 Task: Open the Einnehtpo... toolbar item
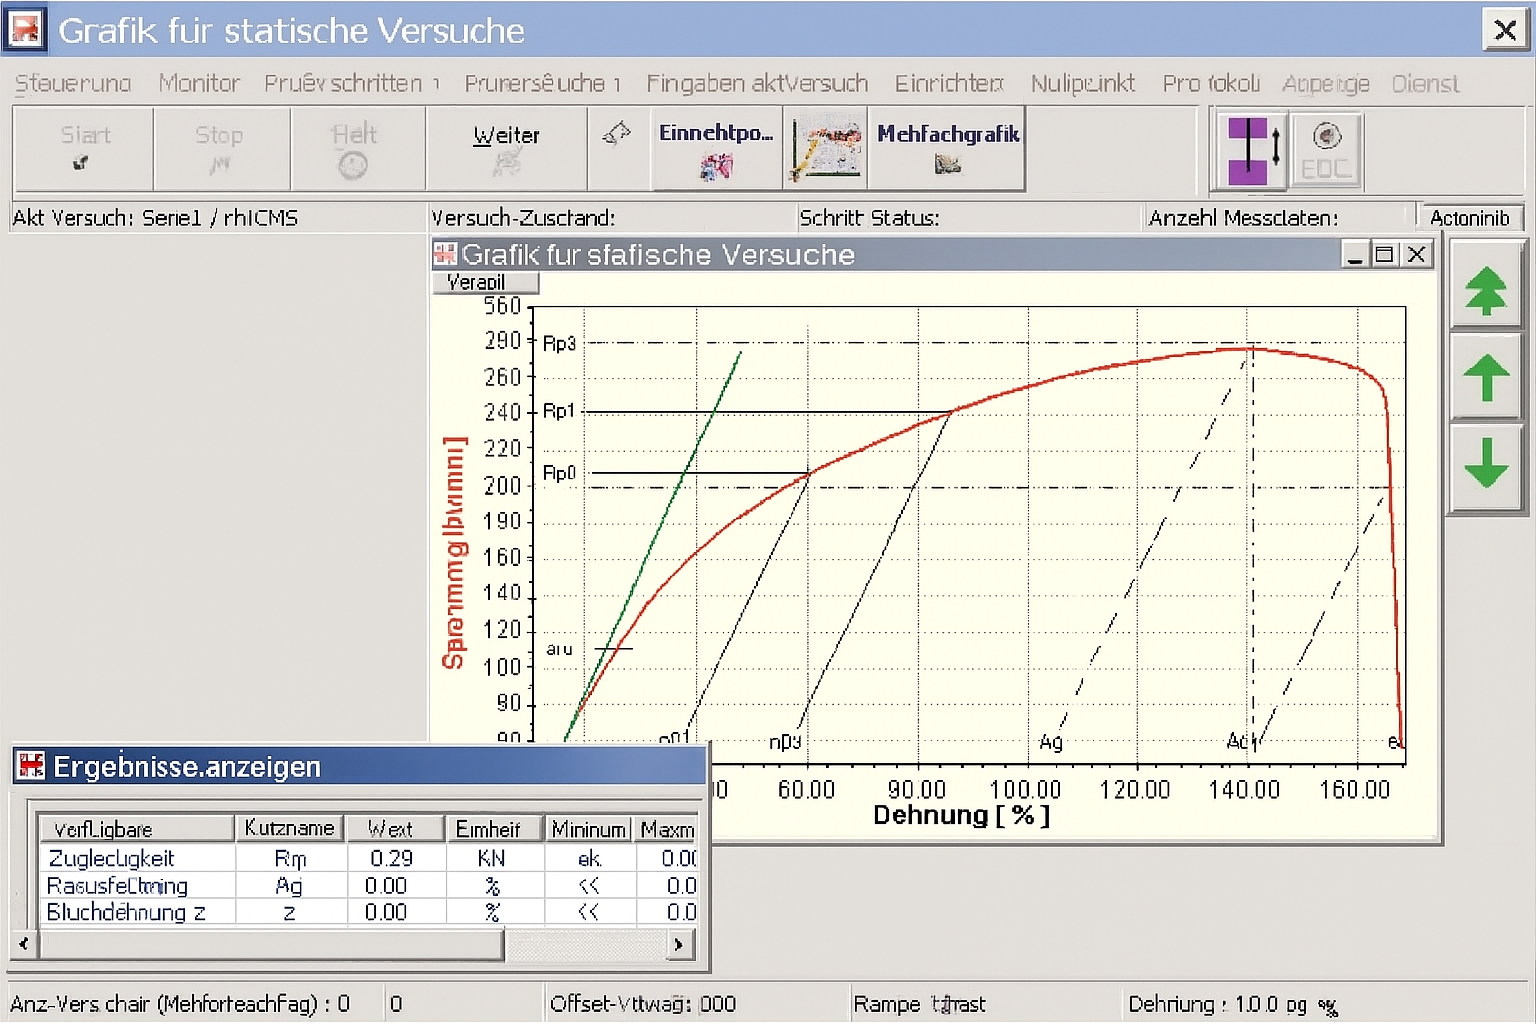click(716, 148)
